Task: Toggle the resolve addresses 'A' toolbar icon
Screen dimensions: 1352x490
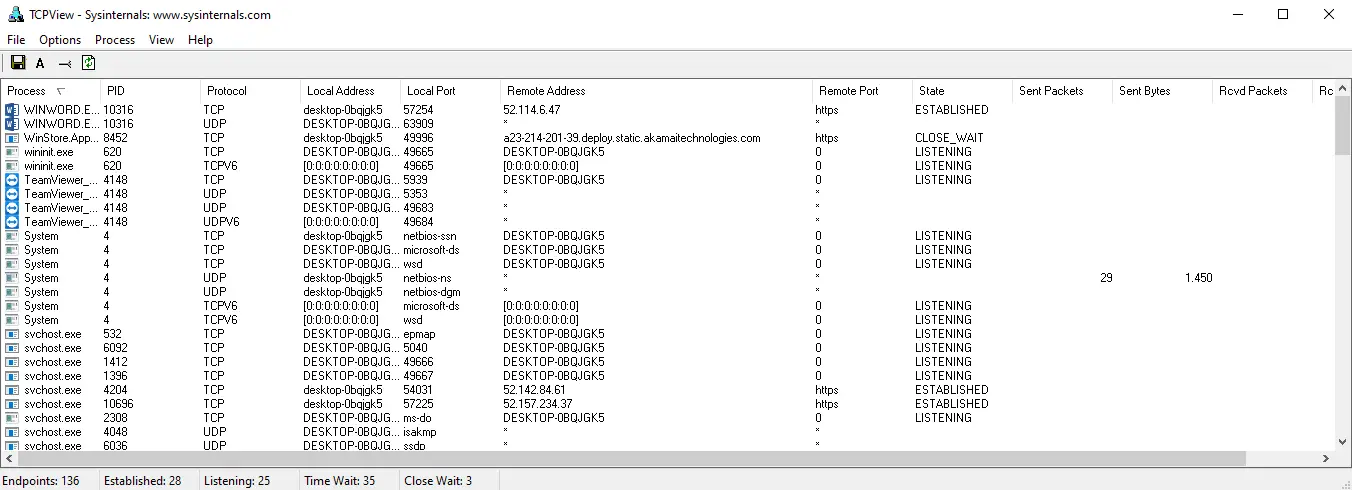Action: coord(40,63)
